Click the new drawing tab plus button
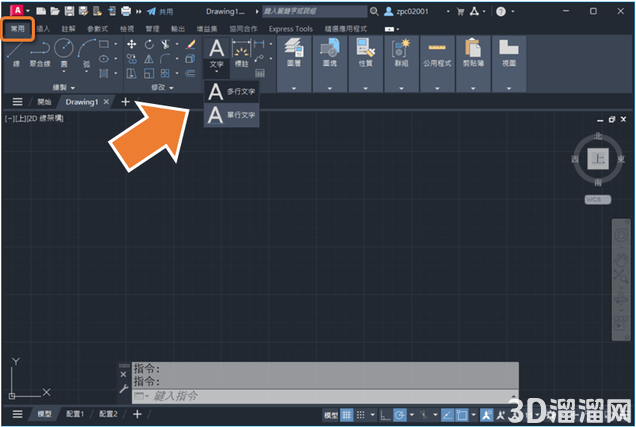Screen dimensions: 636x427 point(125,102)
